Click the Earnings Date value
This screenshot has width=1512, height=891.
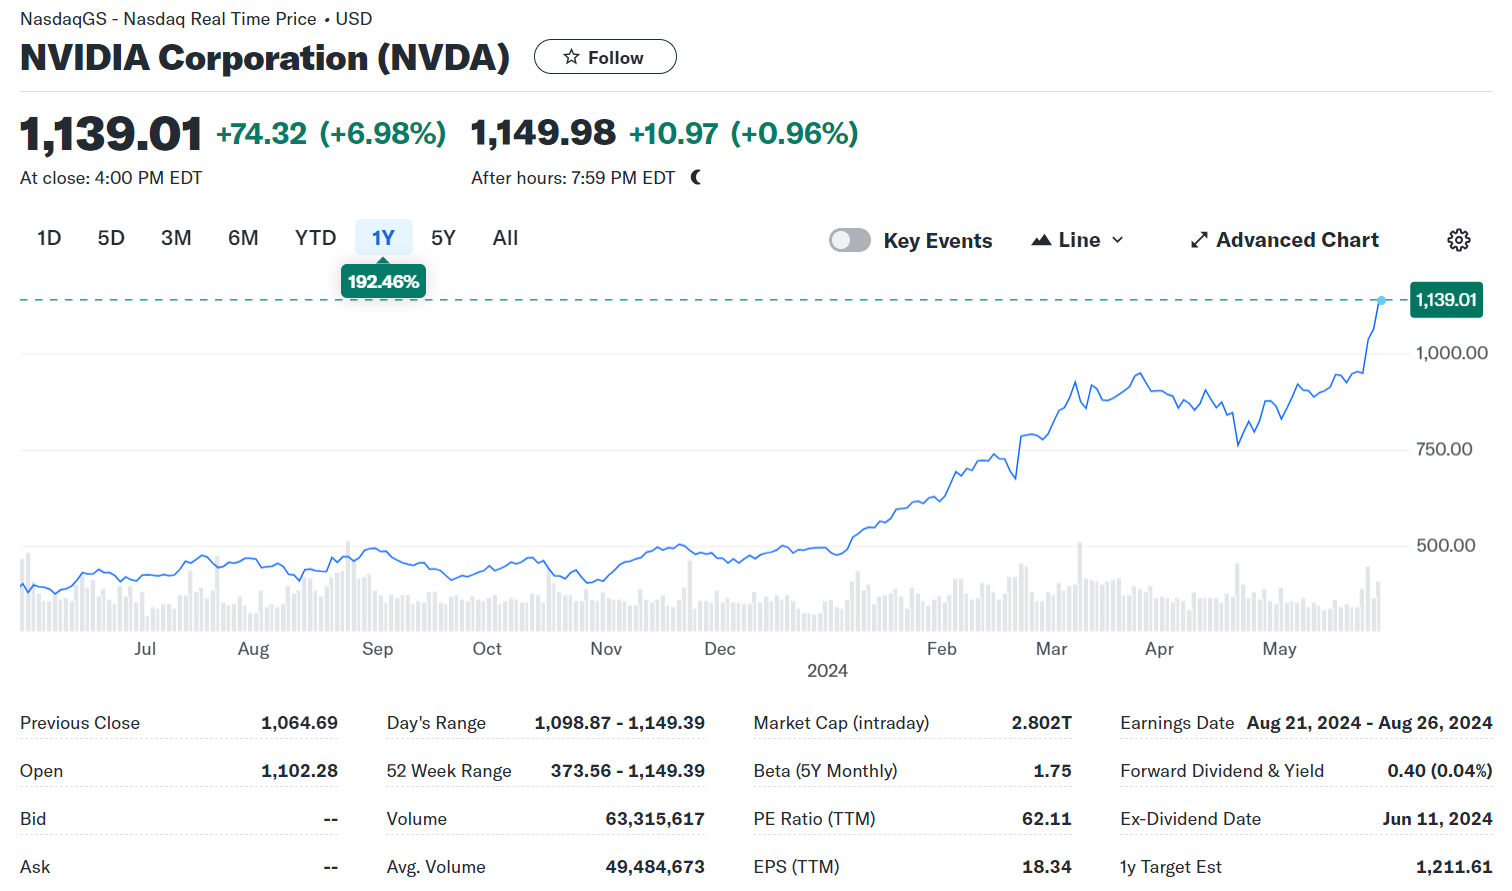click(1369, 723)
